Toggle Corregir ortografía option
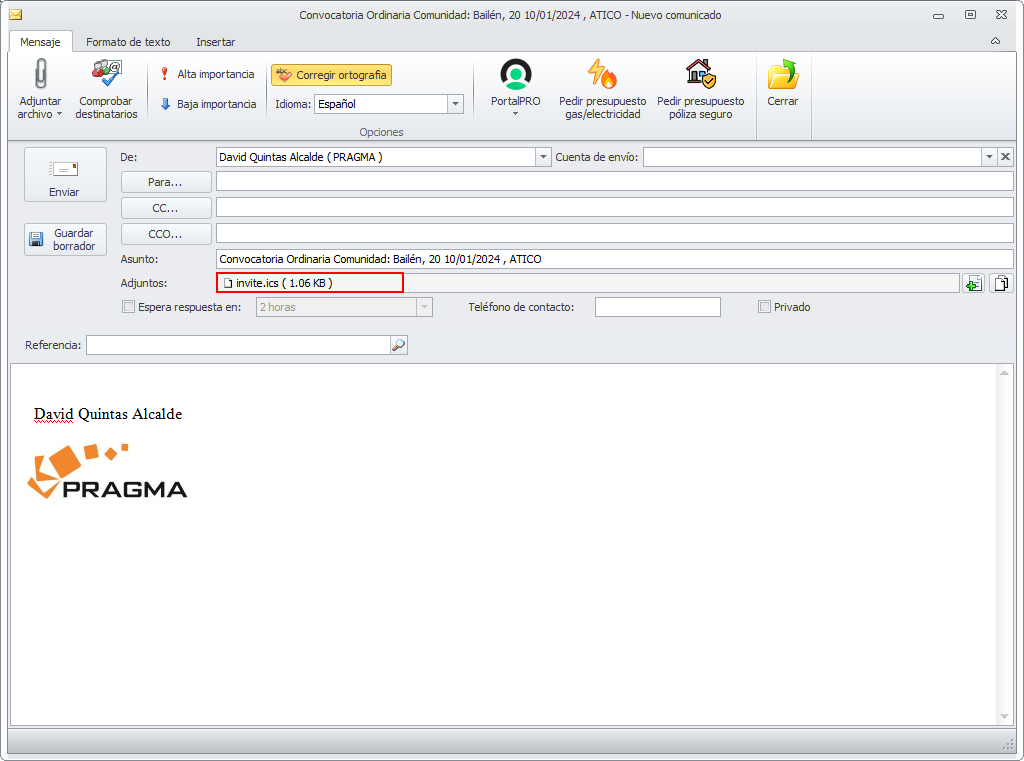The image size is (1024, 761). (332, 75)
